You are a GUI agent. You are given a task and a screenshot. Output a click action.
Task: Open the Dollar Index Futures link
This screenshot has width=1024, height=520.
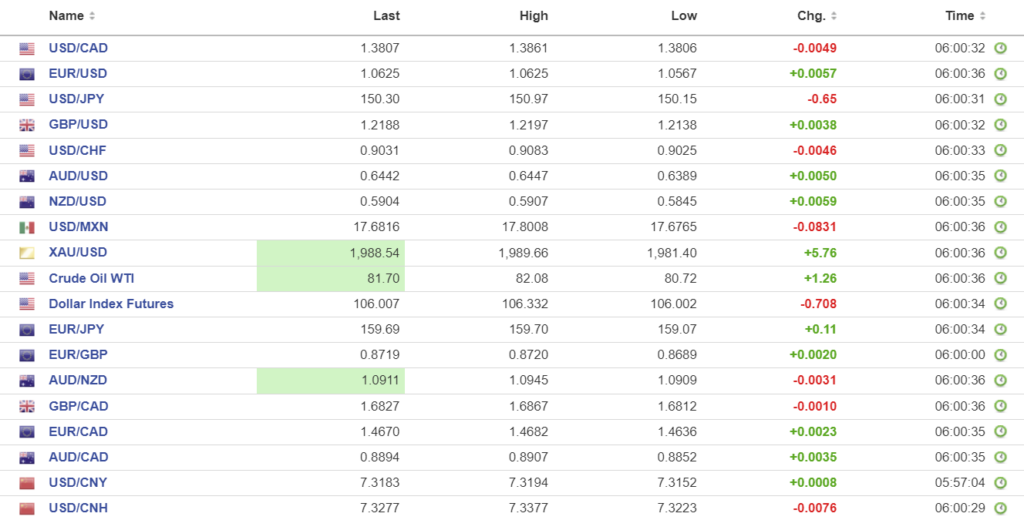111,304
